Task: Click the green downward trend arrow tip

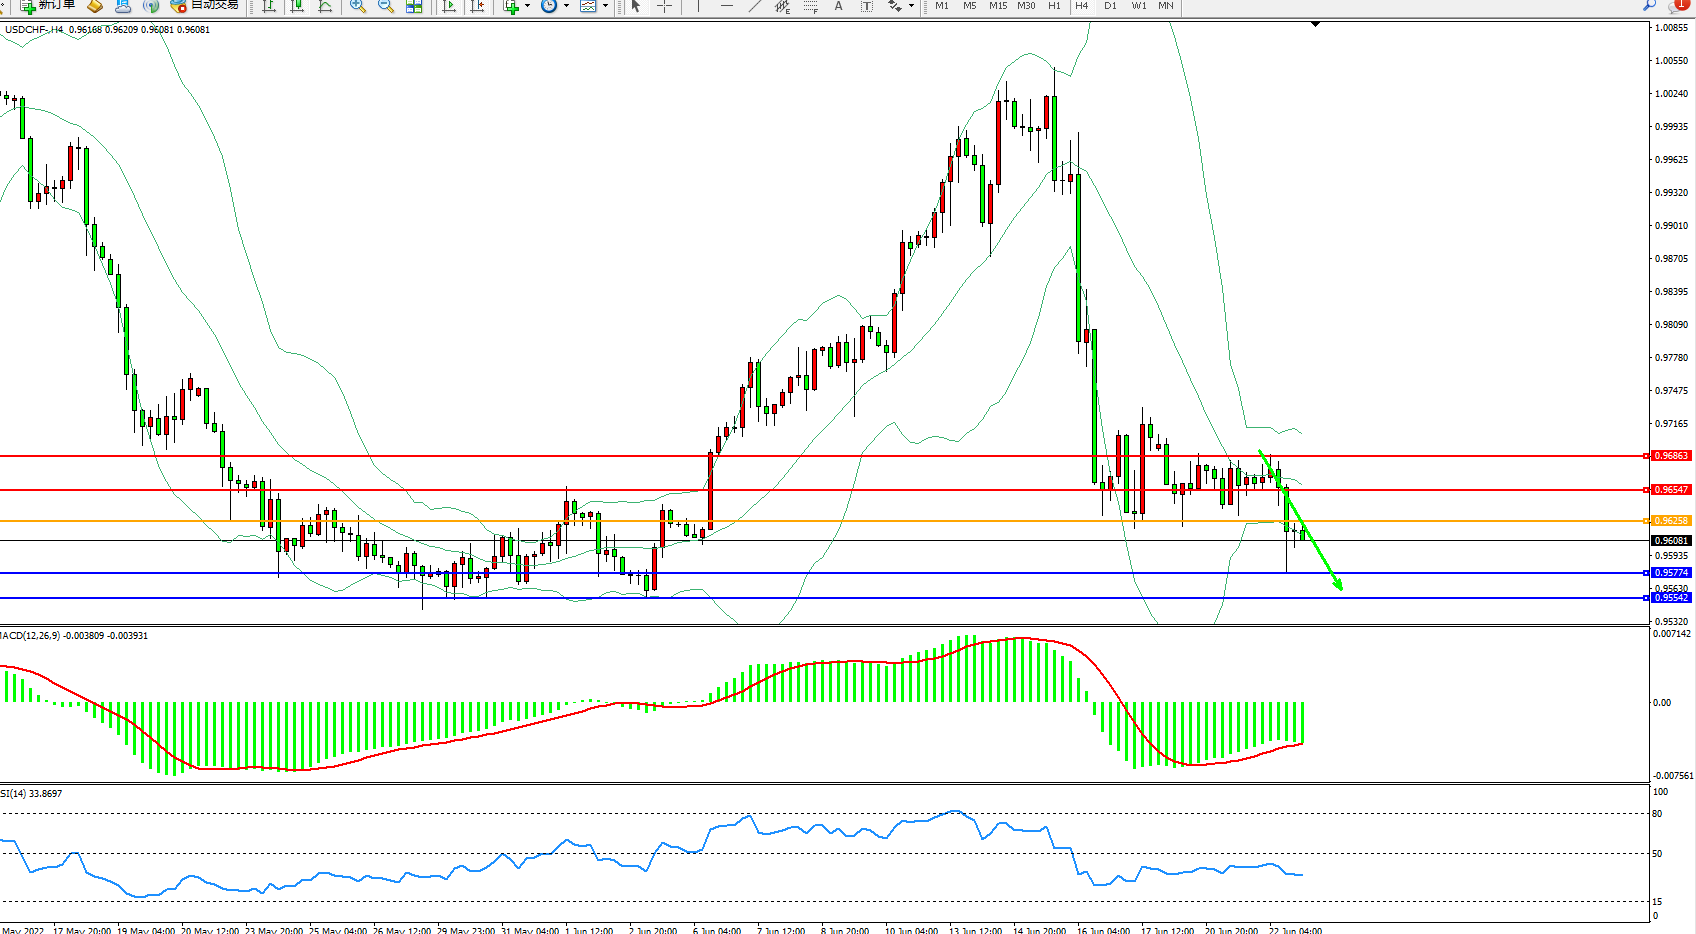Action: 1340,589
